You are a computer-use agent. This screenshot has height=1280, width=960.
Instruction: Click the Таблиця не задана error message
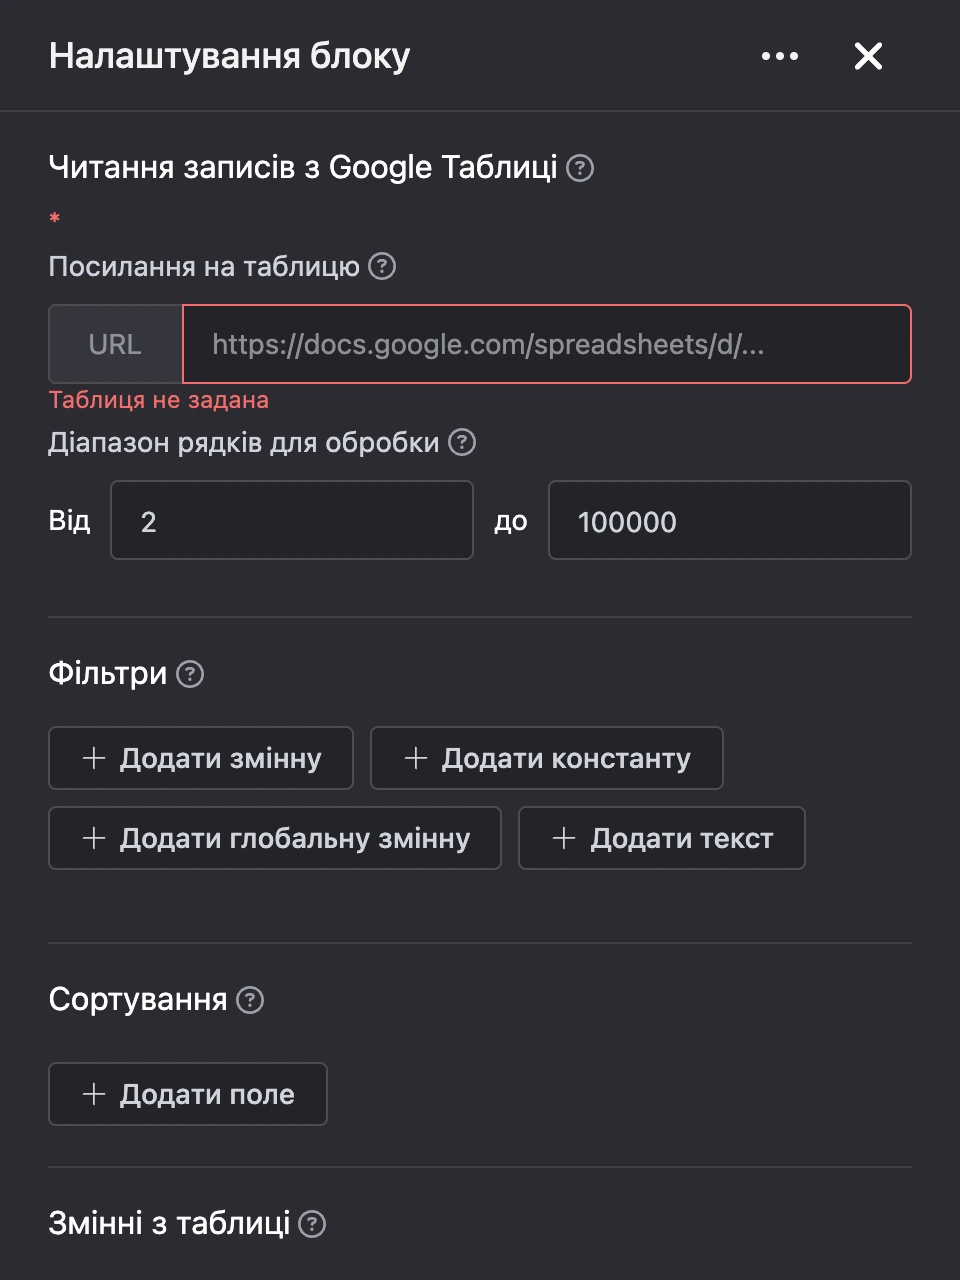tap(159, 400)
